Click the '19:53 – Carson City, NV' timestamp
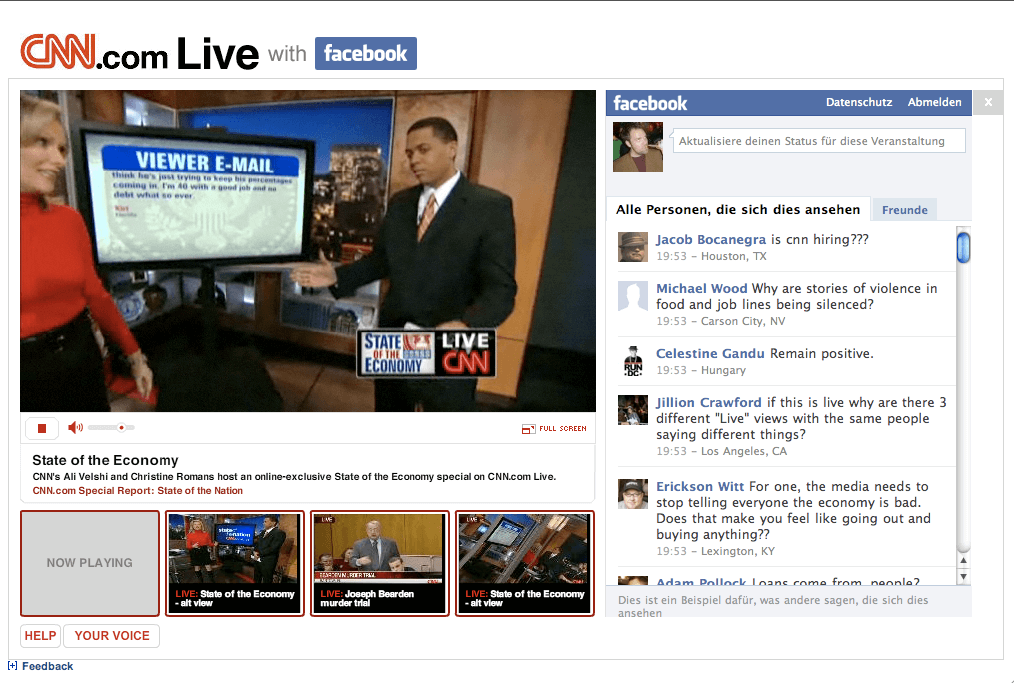 coord(720,321)
